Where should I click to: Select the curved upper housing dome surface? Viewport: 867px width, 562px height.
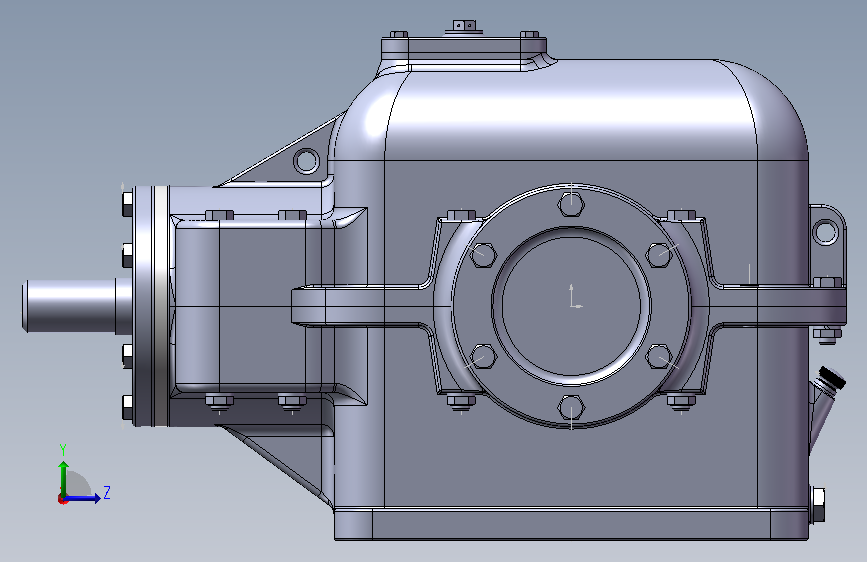(570, 111)
